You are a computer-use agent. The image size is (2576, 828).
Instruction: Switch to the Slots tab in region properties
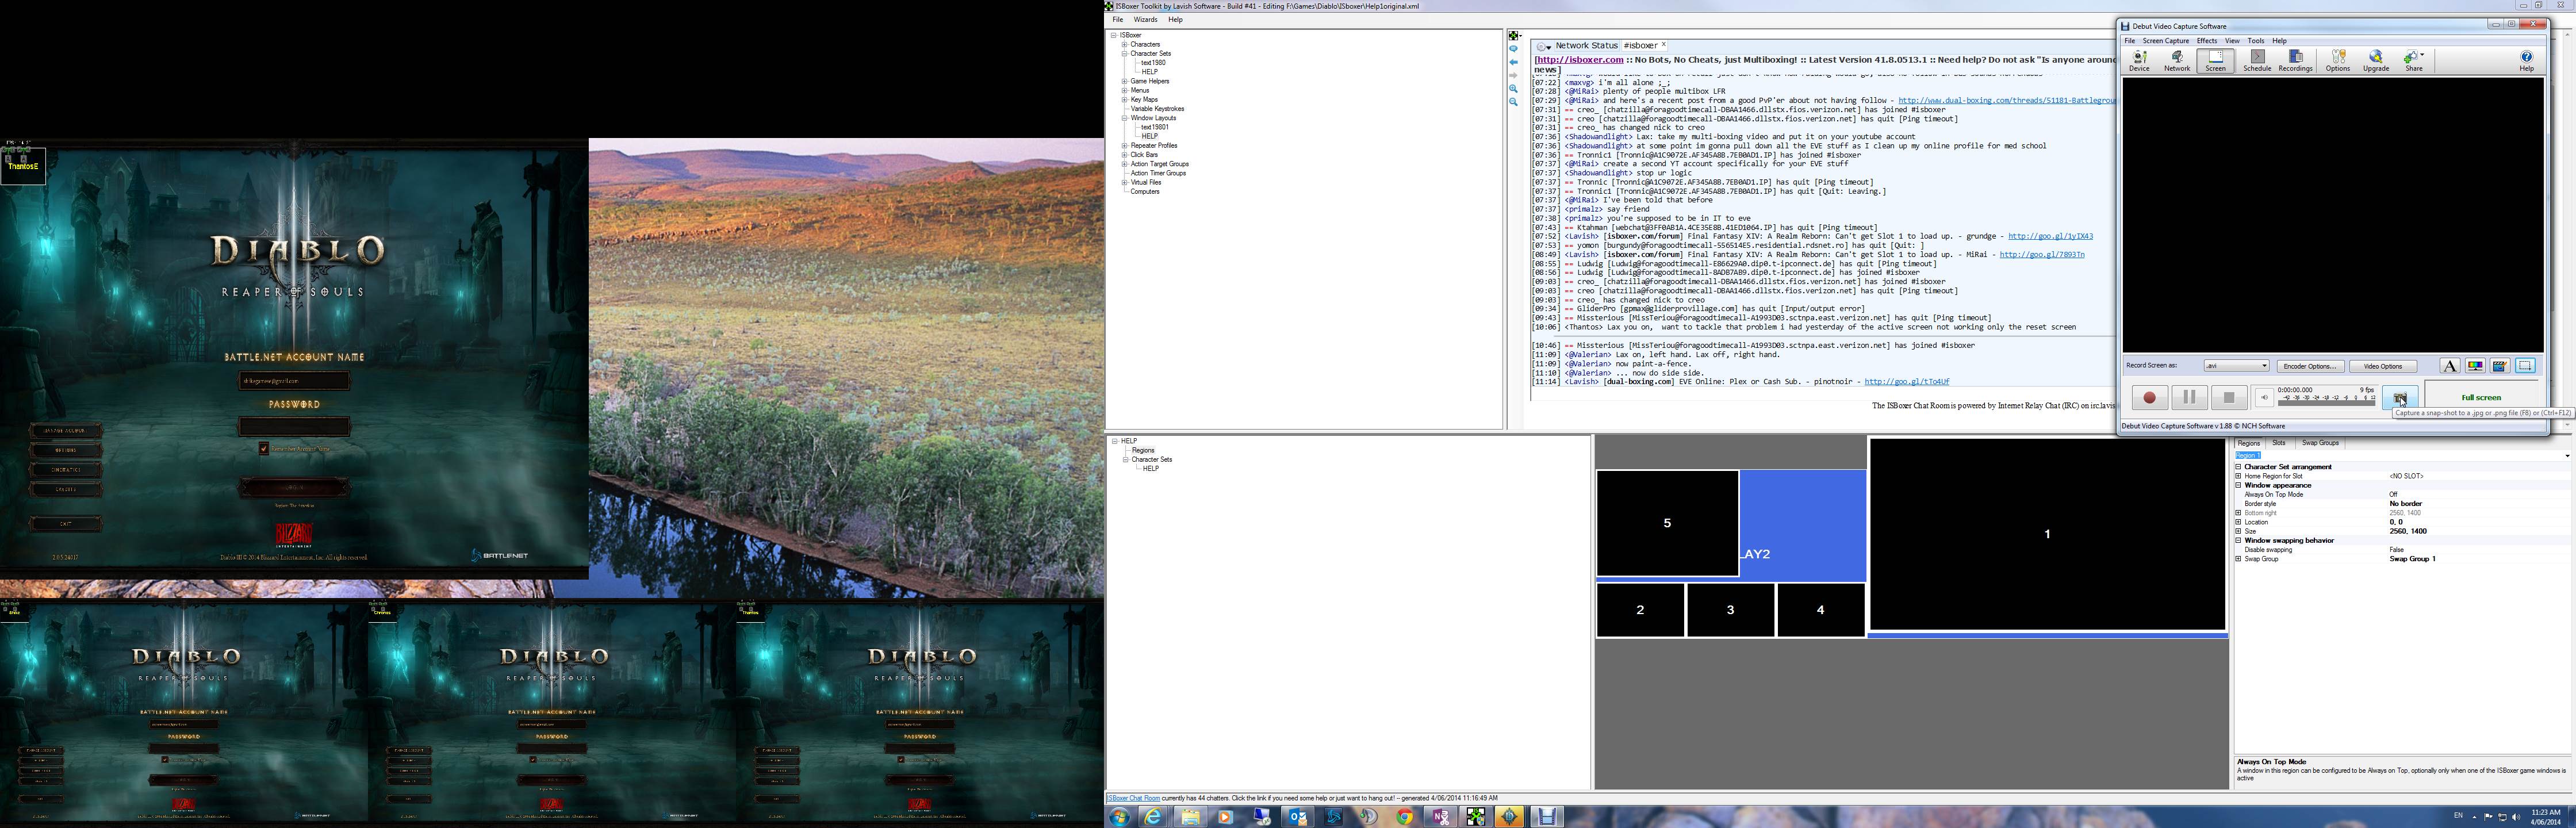(2279, 443)
